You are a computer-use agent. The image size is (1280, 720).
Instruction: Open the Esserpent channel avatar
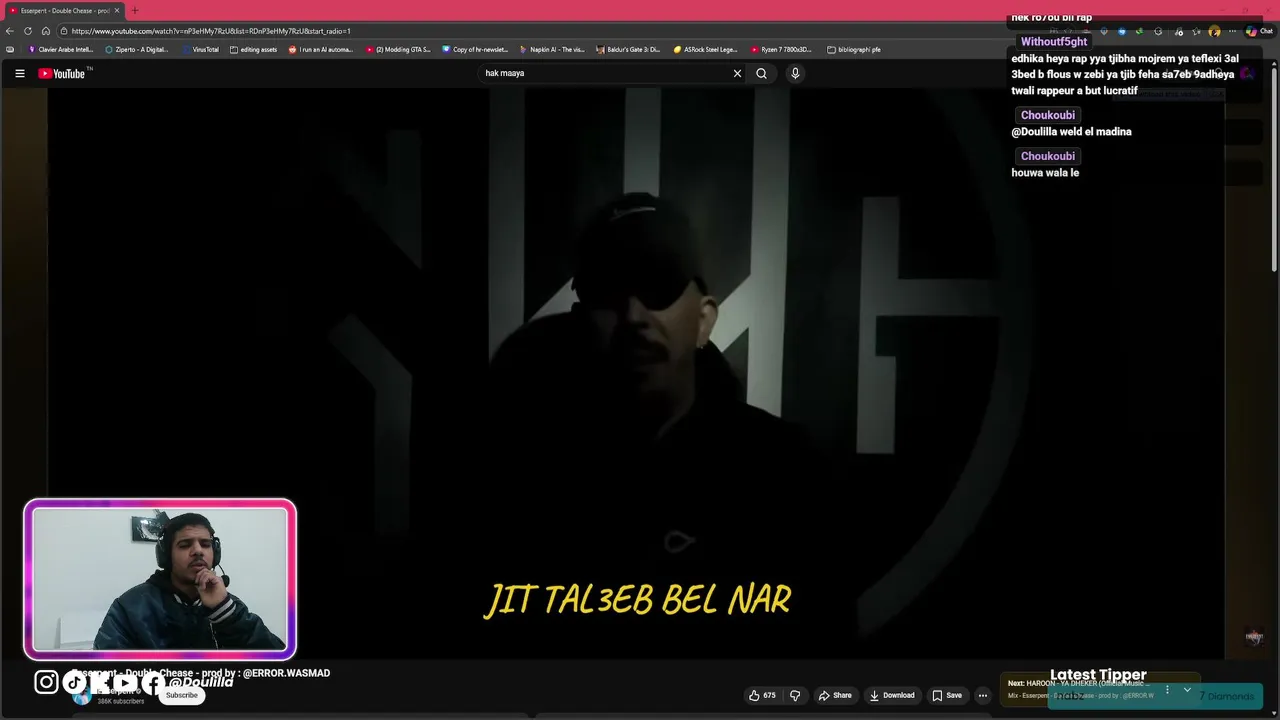82,696
